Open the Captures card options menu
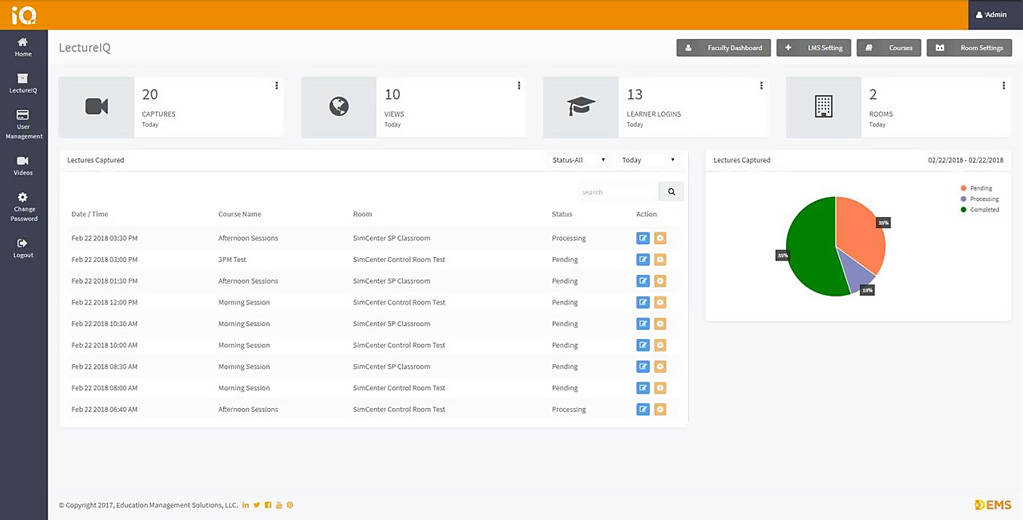This screenshot has width=1023, height=520. 277,86
